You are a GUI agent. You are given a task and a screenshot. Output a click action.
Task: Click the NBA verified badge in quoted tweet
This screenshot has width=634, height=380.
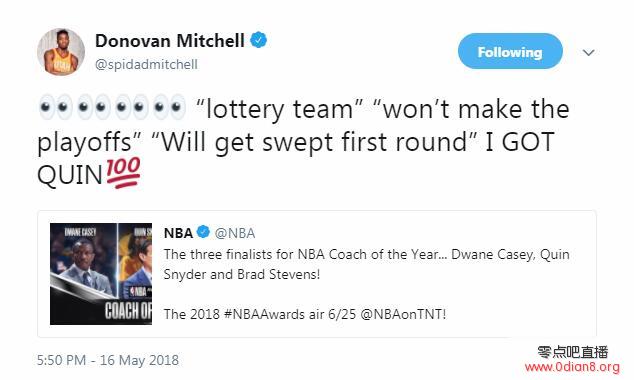[203, 232]
